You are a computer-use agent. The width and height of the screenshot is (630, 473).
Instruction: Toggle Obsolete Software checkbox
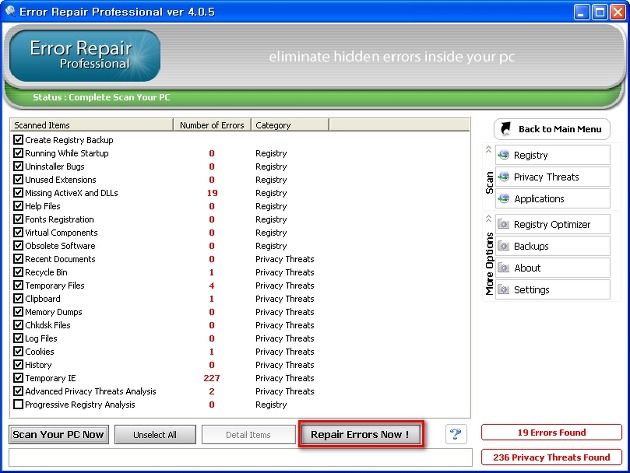click(x=18, y=245)
